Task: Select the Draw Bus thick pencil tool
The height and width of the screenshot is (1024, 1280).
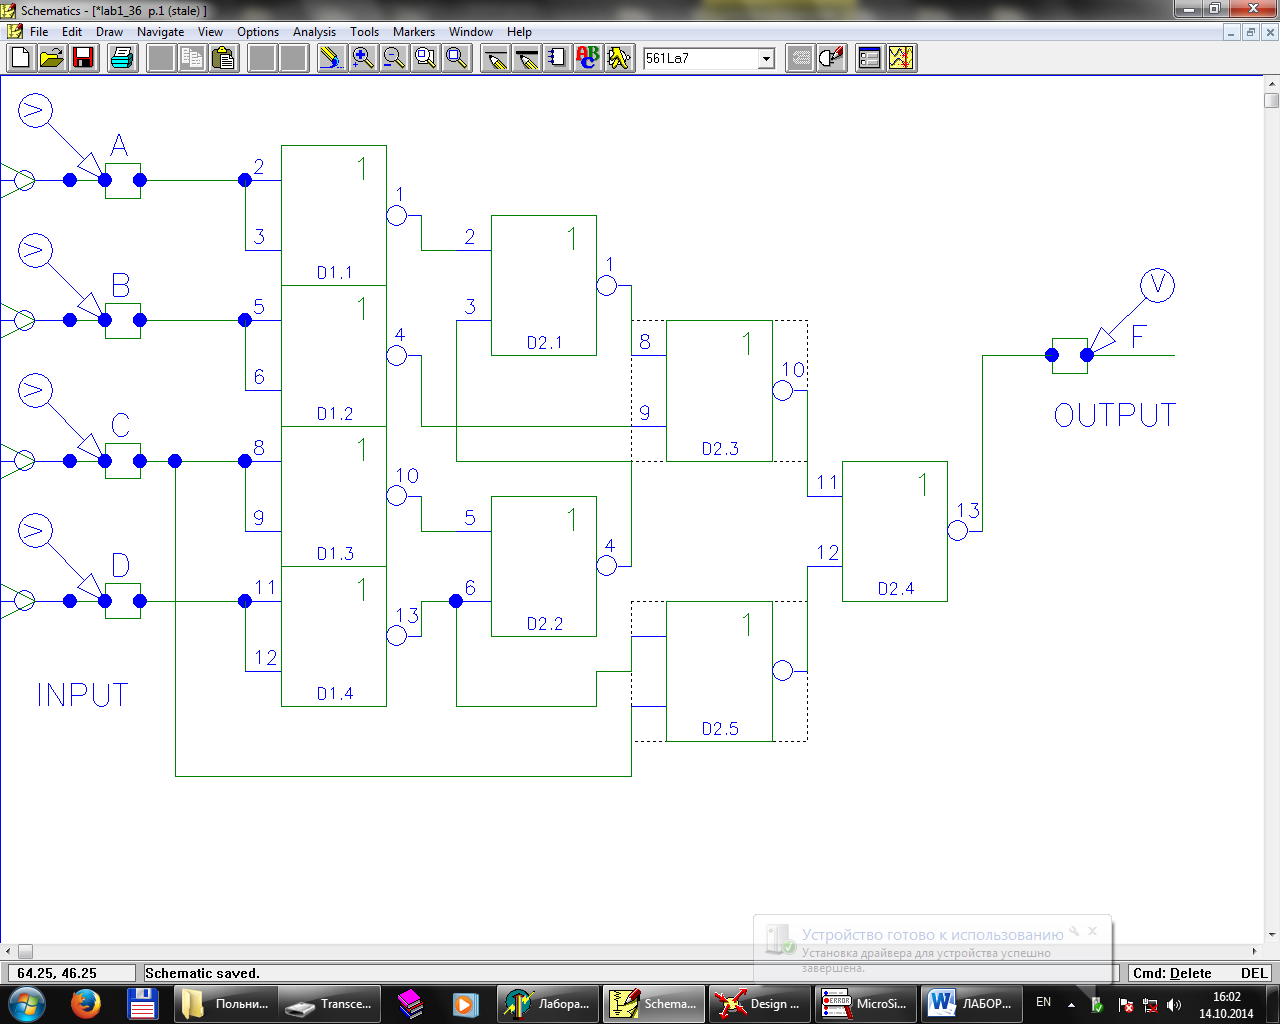Action: 527,58
